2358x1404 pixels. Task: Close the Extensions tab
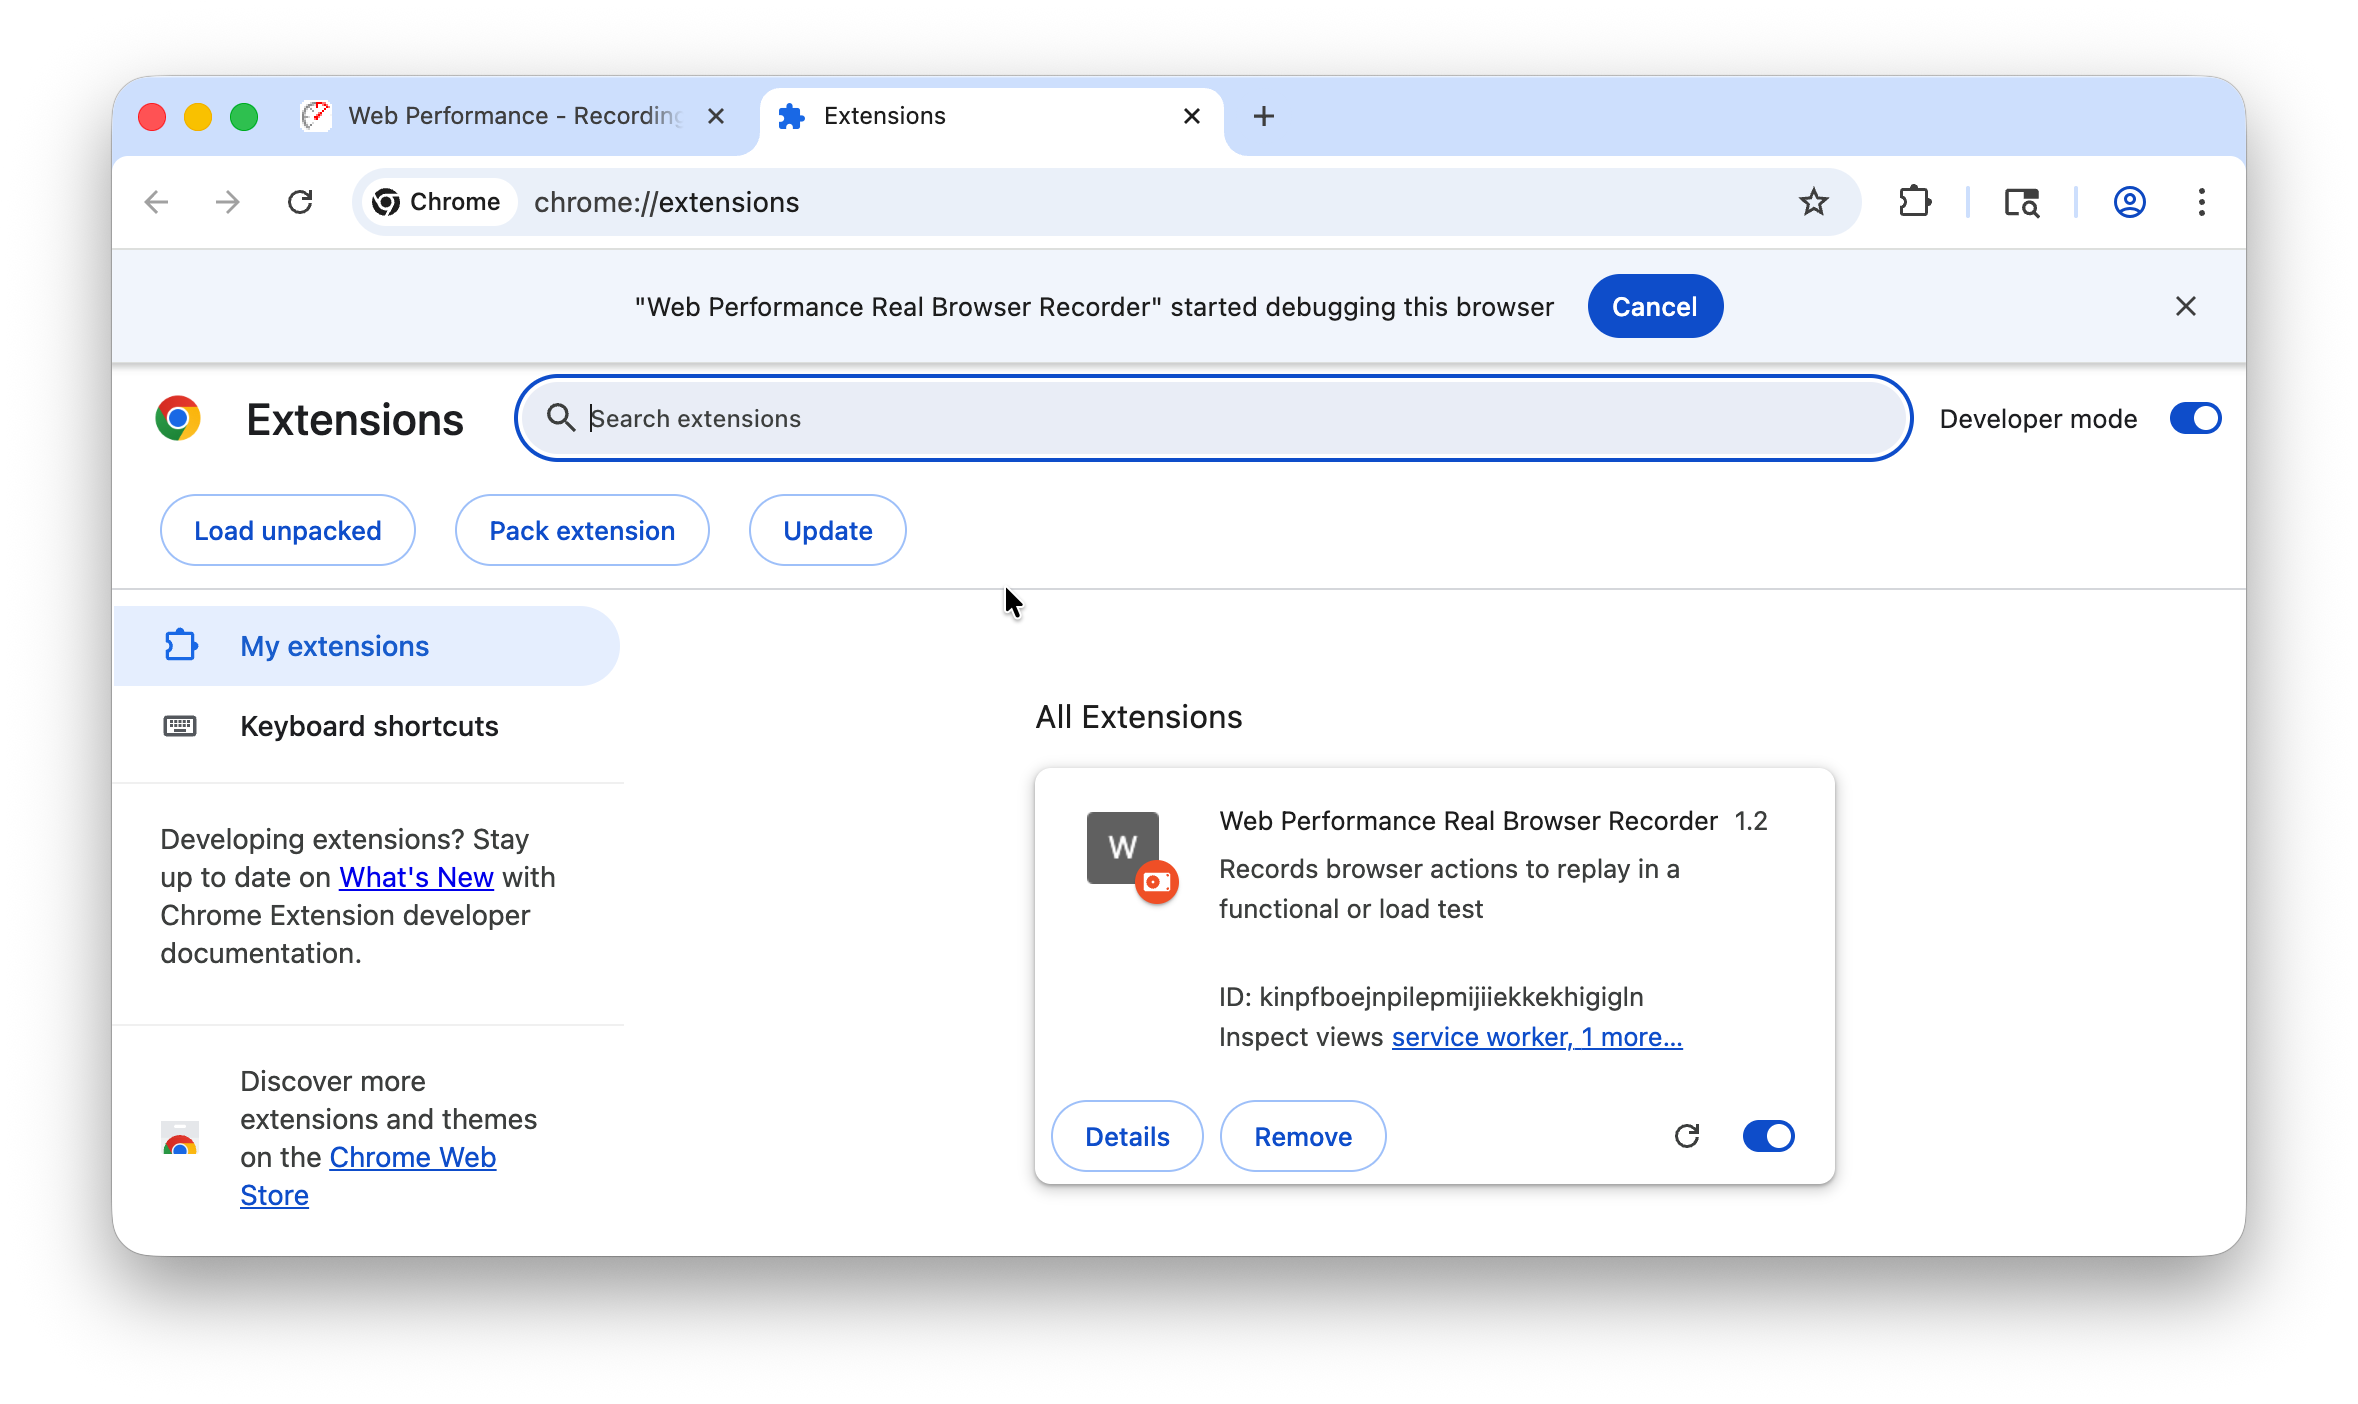click(x=1191, y=116)
